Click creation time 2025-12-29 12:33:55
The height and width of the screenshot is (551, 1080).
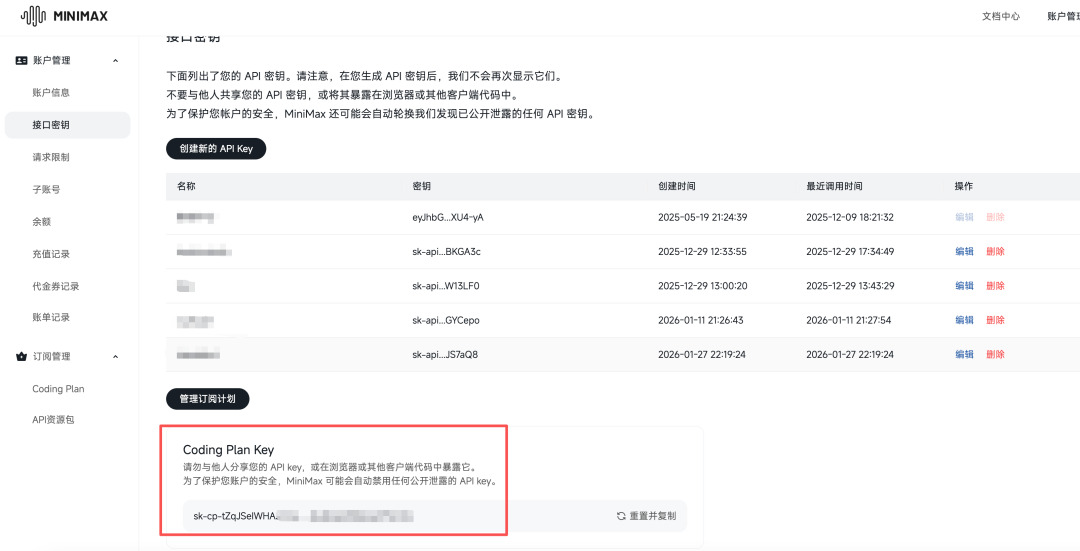702,251
